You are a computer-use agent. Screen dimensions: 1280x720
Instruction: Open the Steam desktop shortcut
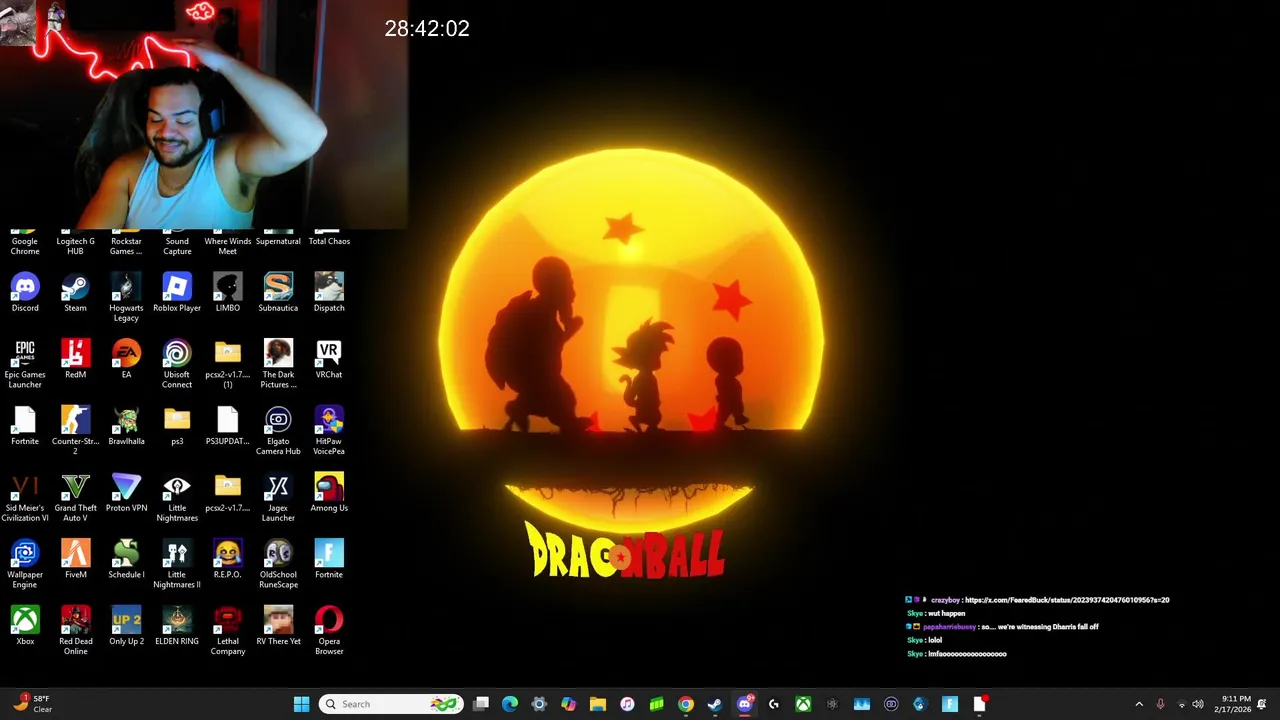(75, 293)
